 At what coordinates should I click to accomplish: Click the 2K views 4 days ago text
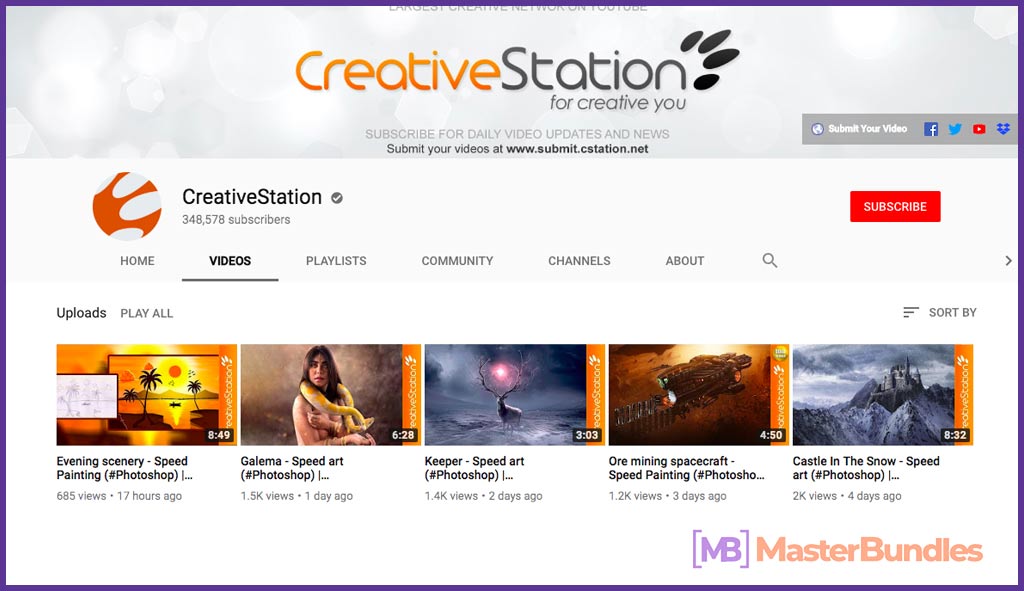pos(847,496)
